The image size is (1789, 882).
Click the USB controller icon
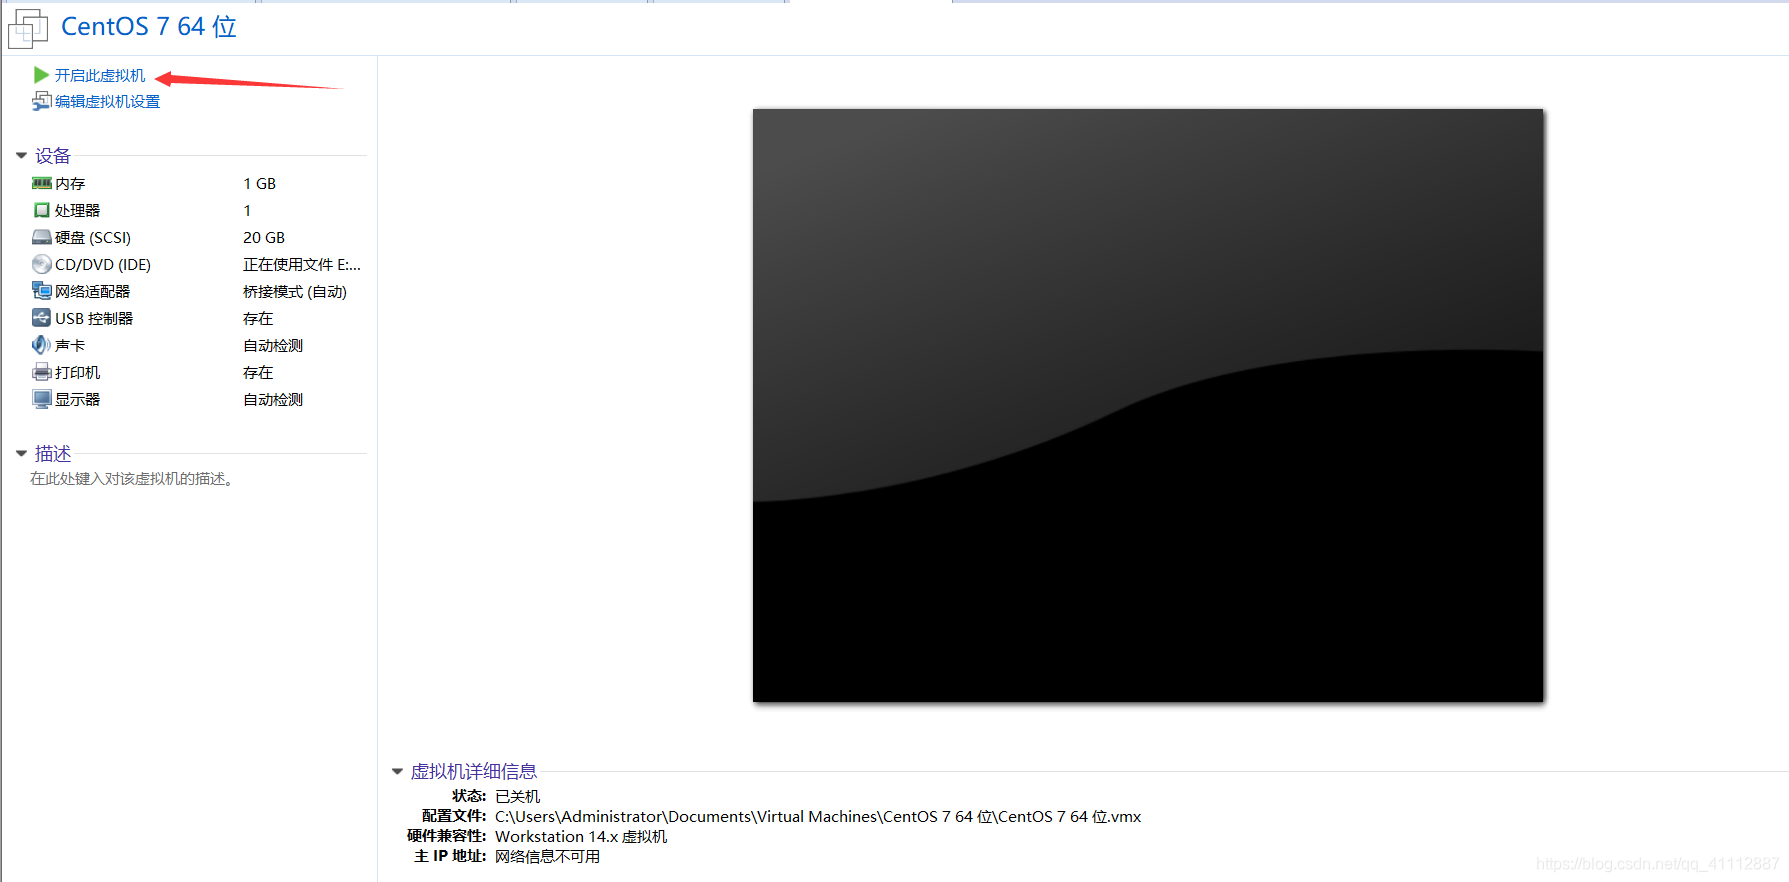[41, 318]
